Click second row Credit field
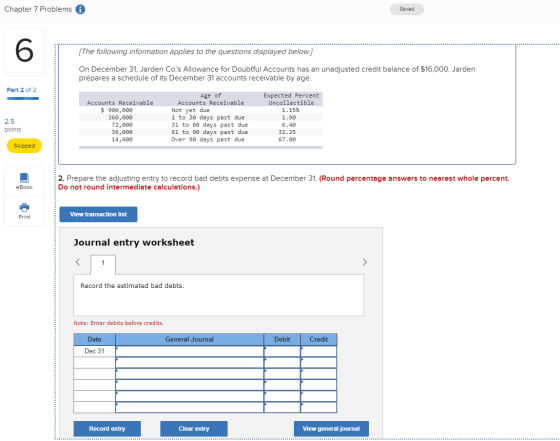This screenshot has width=560, height=441. pos(319,362)
